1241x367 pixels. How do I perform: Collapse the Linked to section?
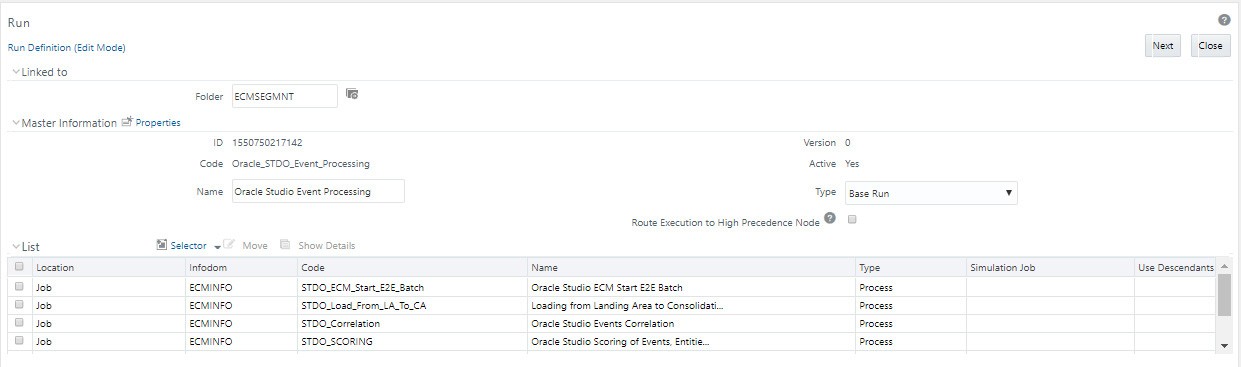pyautogui.click(x=15, y=72)
